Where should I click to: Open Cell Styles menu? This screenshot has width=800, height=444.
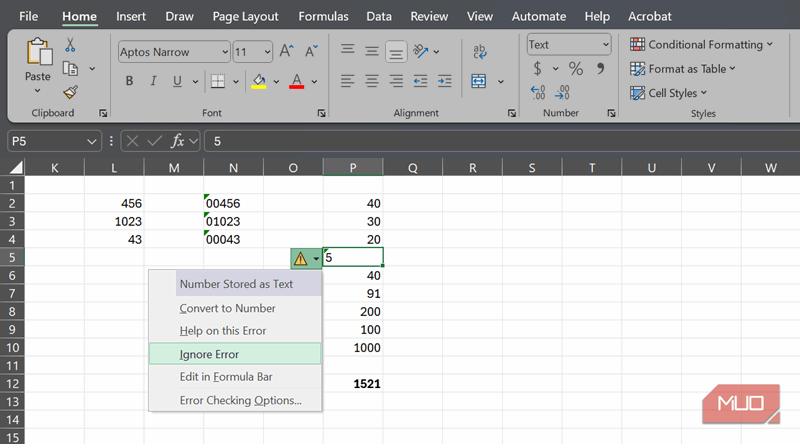click(x=668, y=93)
